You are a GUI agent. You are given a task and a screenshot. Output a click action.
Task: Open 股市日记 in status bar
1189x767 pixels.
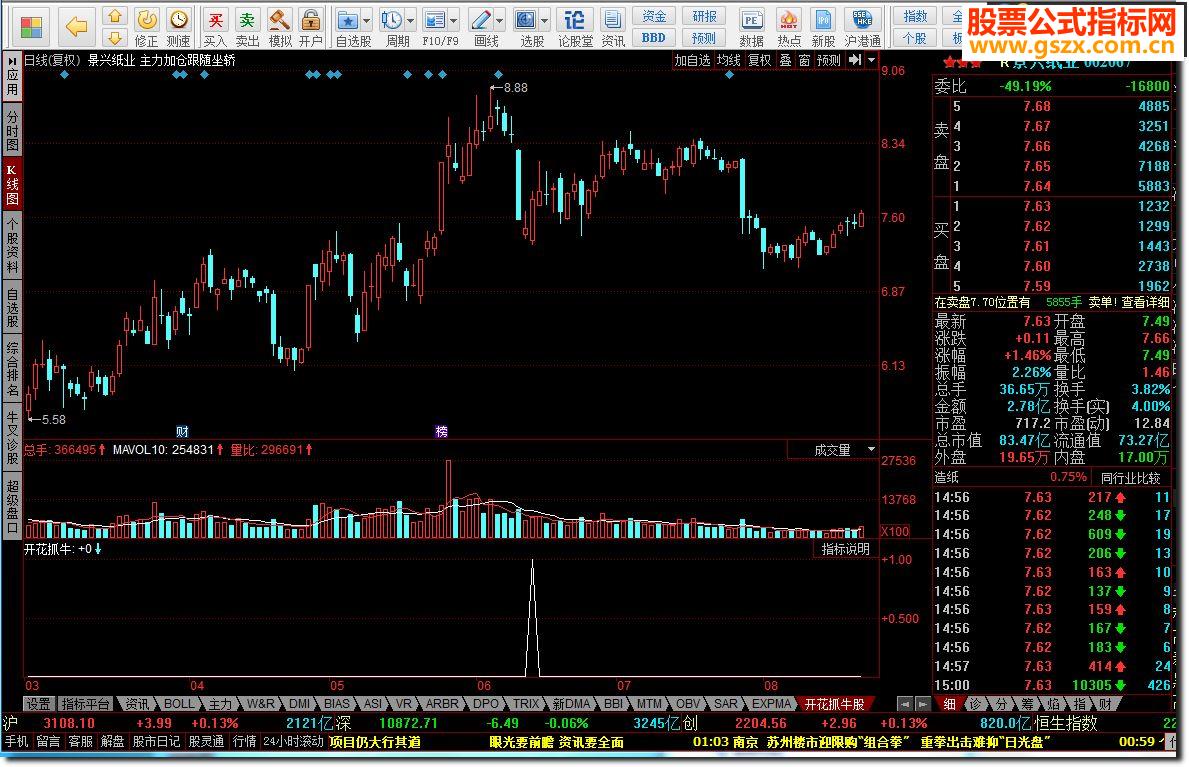[x=156, y=742]
